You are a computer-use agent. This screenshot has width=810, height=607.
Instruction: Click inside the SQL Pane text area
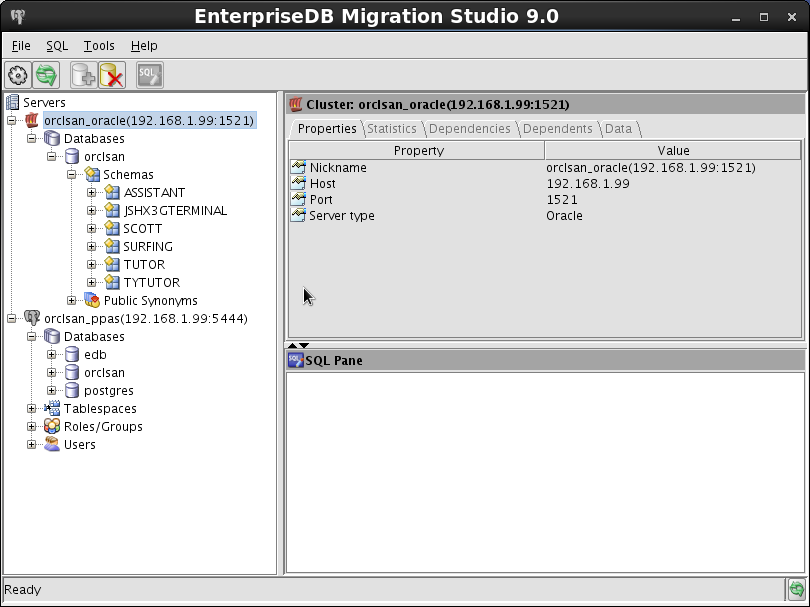click(545, 472)
